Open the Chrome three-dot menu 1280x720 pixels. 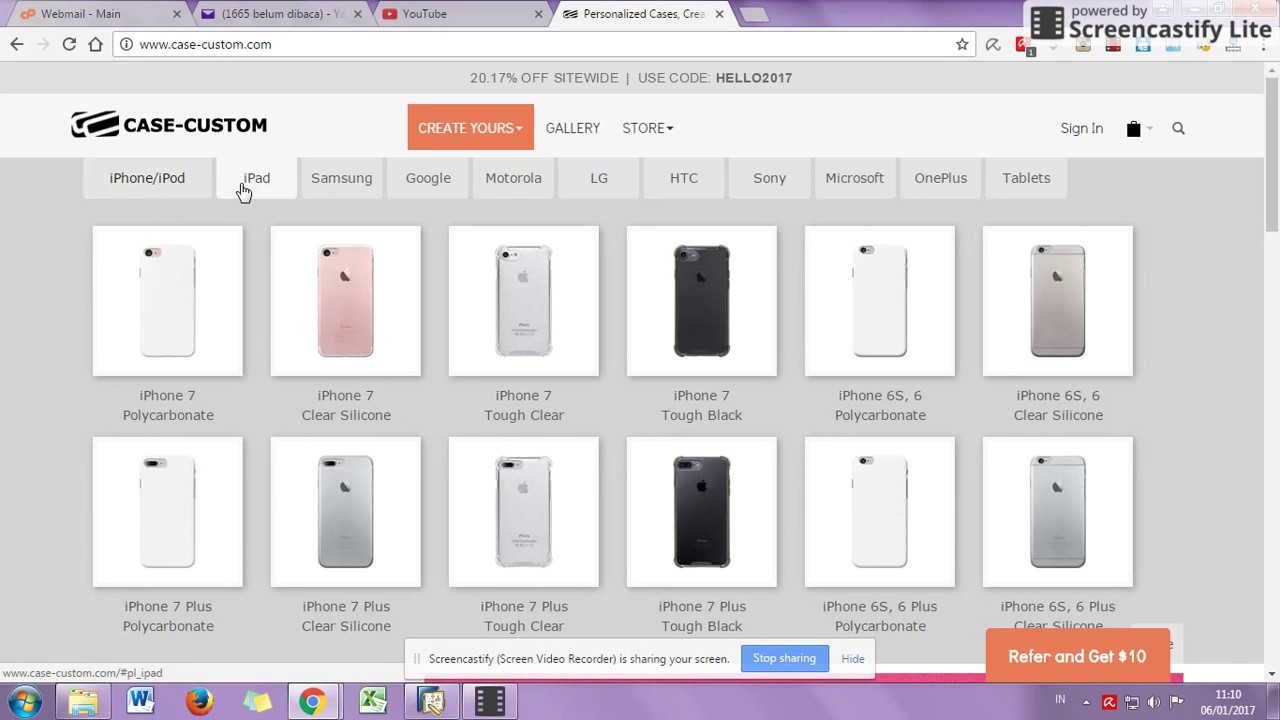point(1265,44)
